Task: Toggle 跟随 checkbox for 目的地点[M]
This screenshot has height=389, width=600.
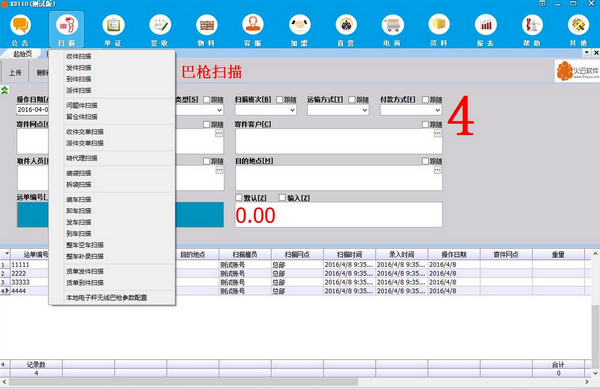Action: coord(425,161)
